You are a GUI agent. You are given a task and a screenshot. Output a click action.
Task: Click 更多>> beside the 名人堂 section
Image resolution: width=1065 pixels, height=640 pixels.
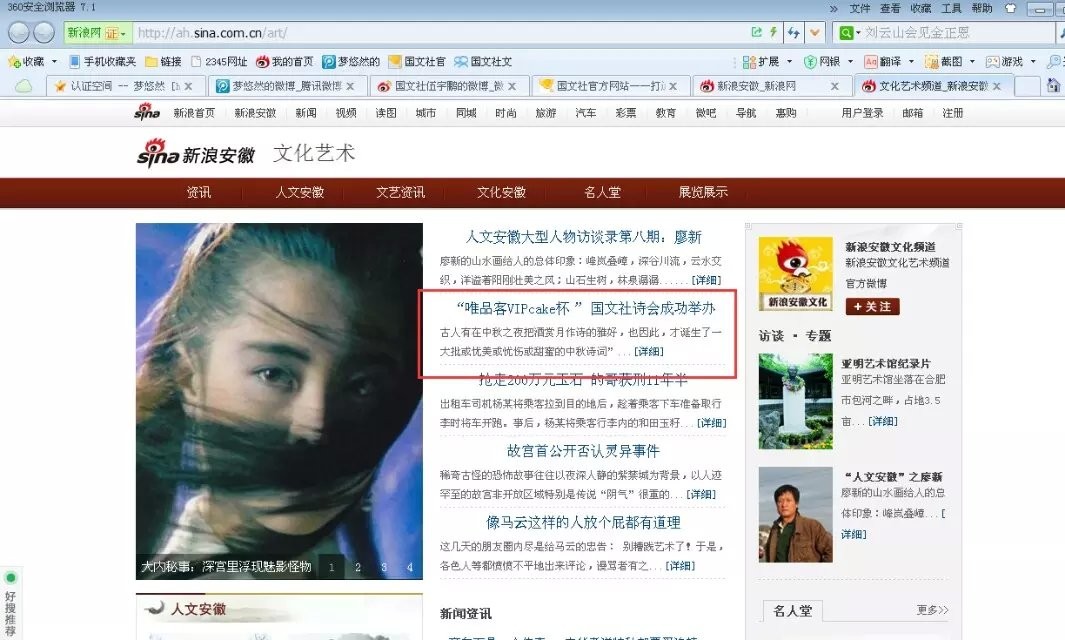click(932, 610)
